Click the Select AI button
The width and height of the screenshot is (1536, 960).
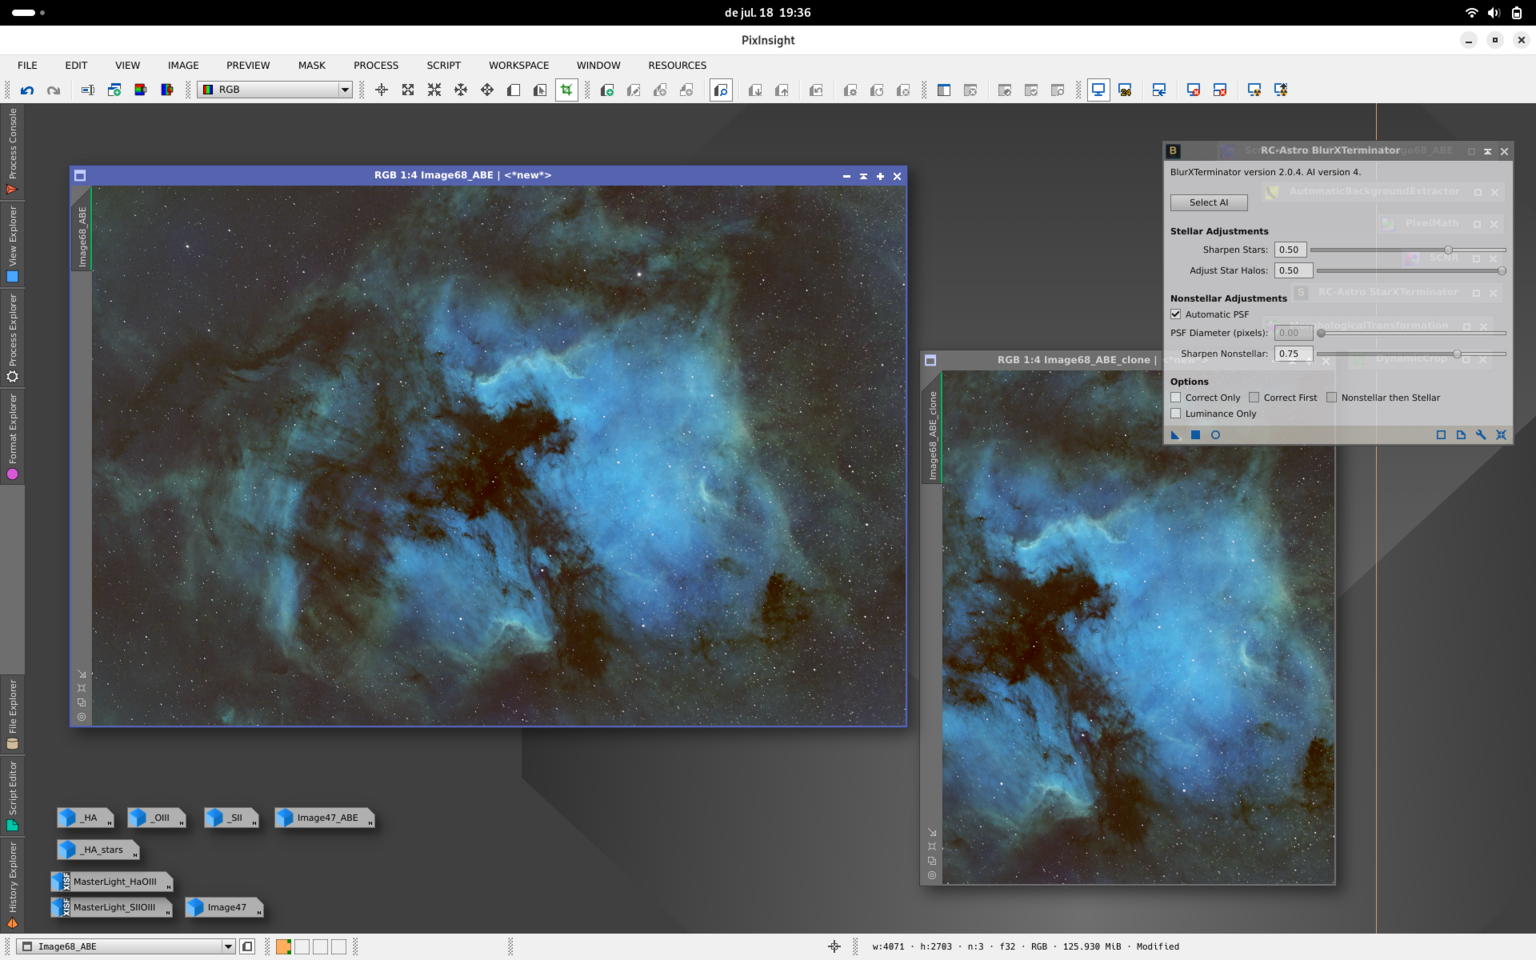1209,202
